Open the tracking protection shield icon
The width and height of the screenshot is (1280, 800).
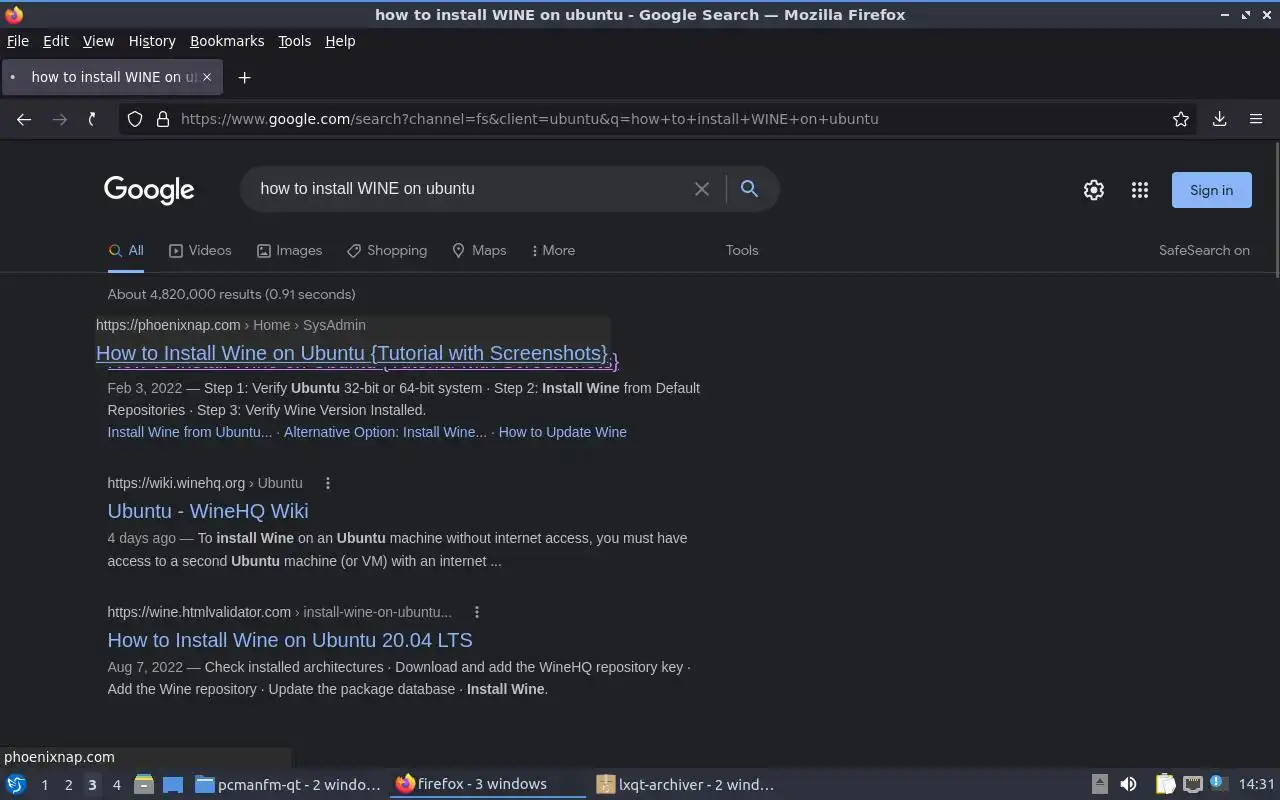(136, 119)
